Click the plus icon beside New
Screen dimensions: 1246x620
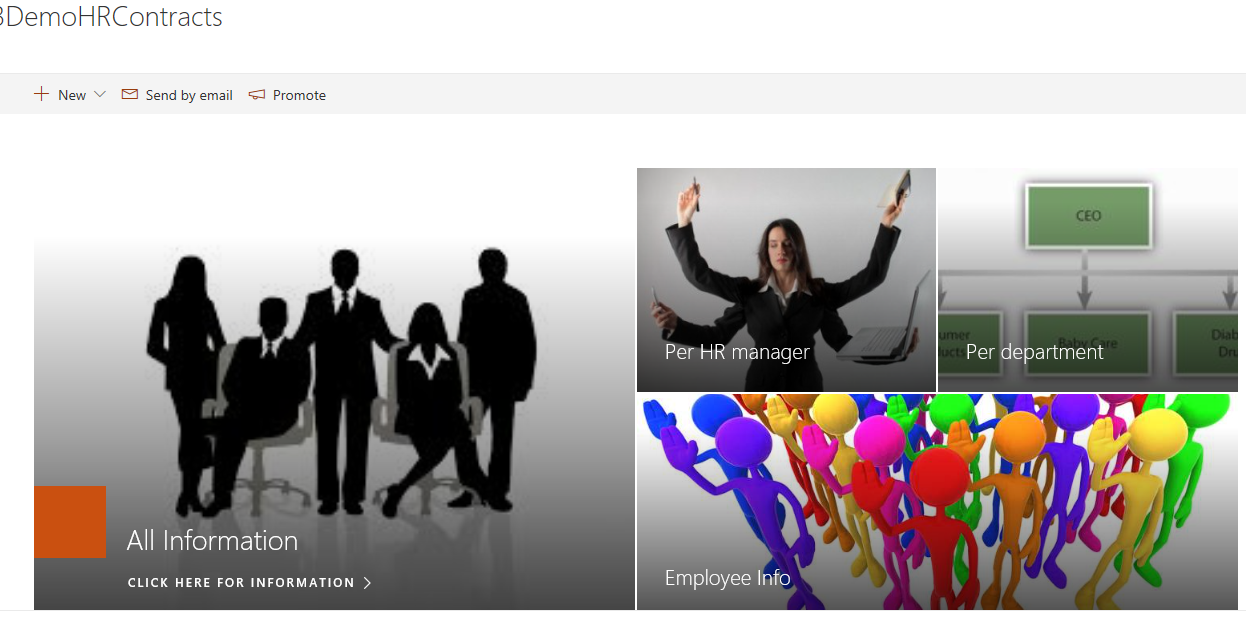click(41, 94)
